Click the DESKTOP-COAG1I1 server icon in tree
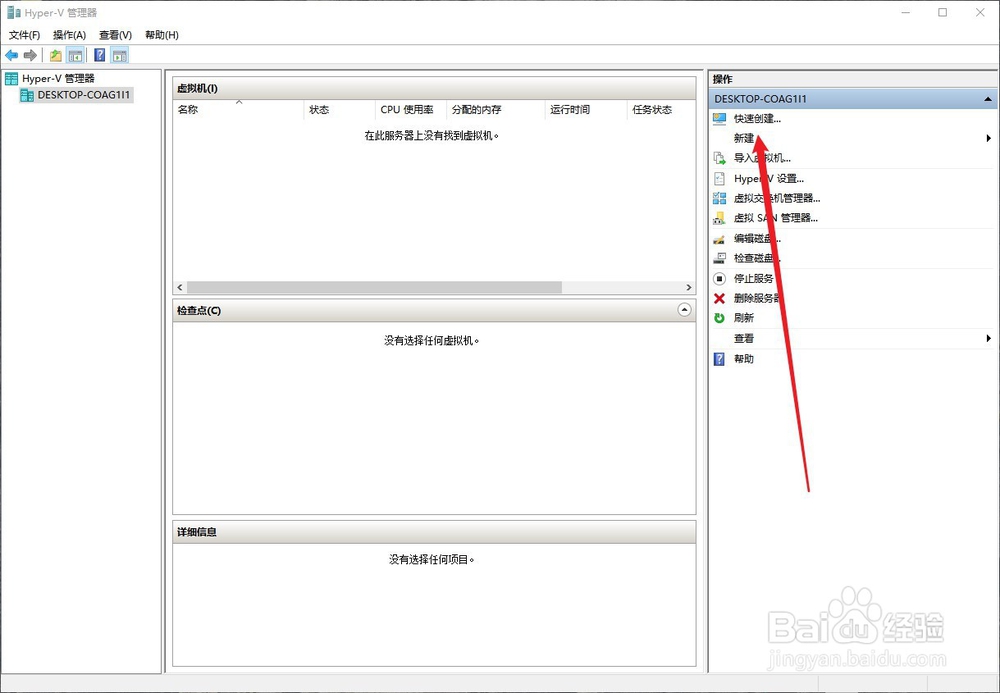The width and height of the screenshot is (1000, 693). tap(27, 95)
